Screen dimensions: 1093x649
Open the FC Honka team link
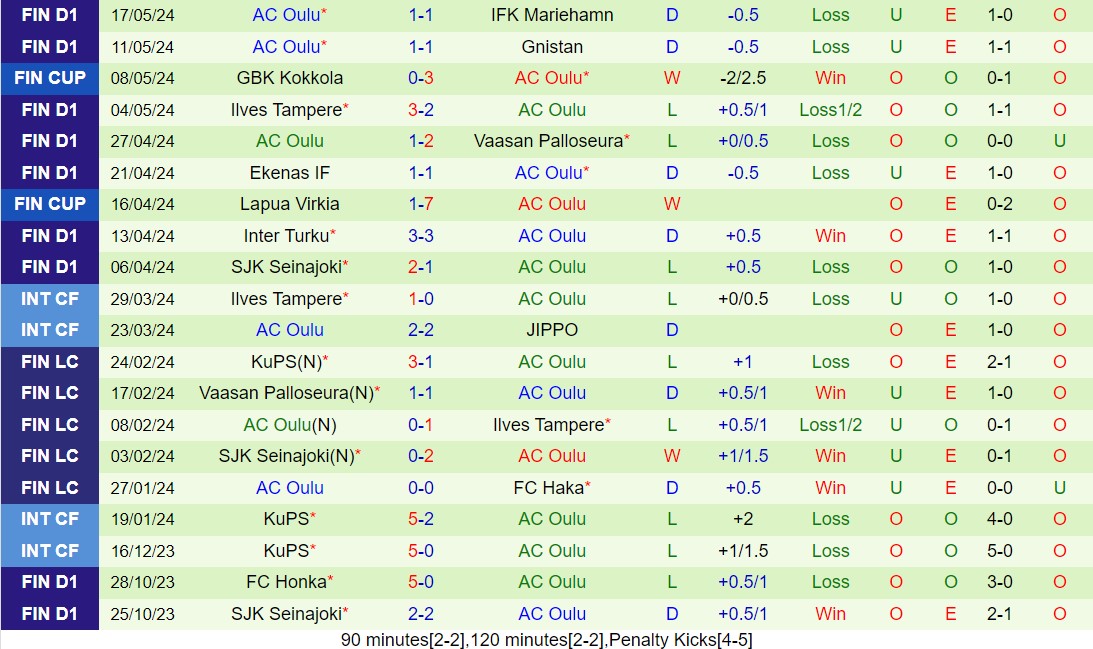286,582
